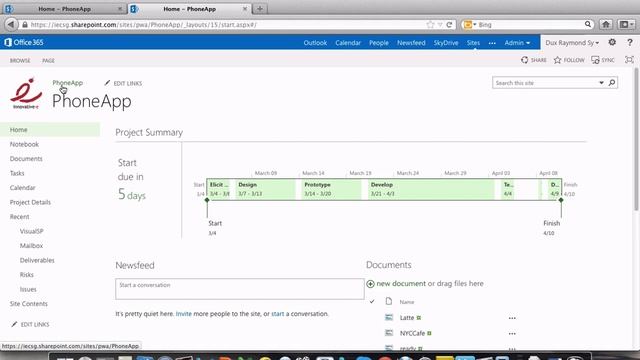The image size is (640, 360).
Task: Open Sites in the top navigation
Action: (473, 43)
